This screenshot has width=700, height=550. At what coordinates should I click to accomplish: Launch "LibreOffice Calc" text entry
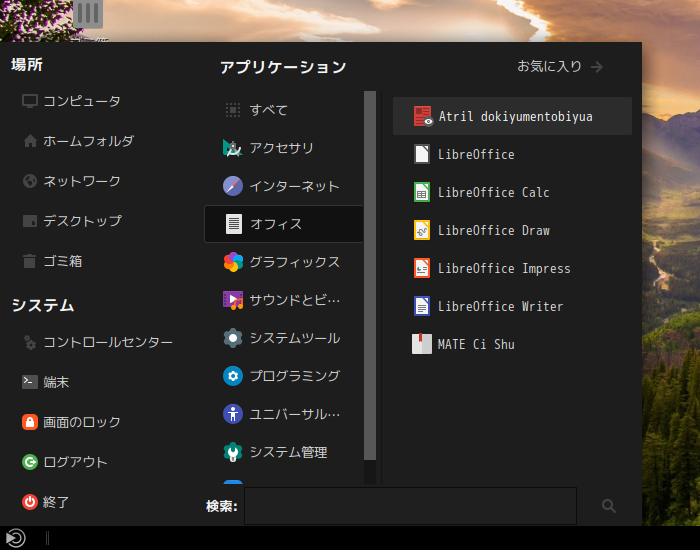click(493, 192)
